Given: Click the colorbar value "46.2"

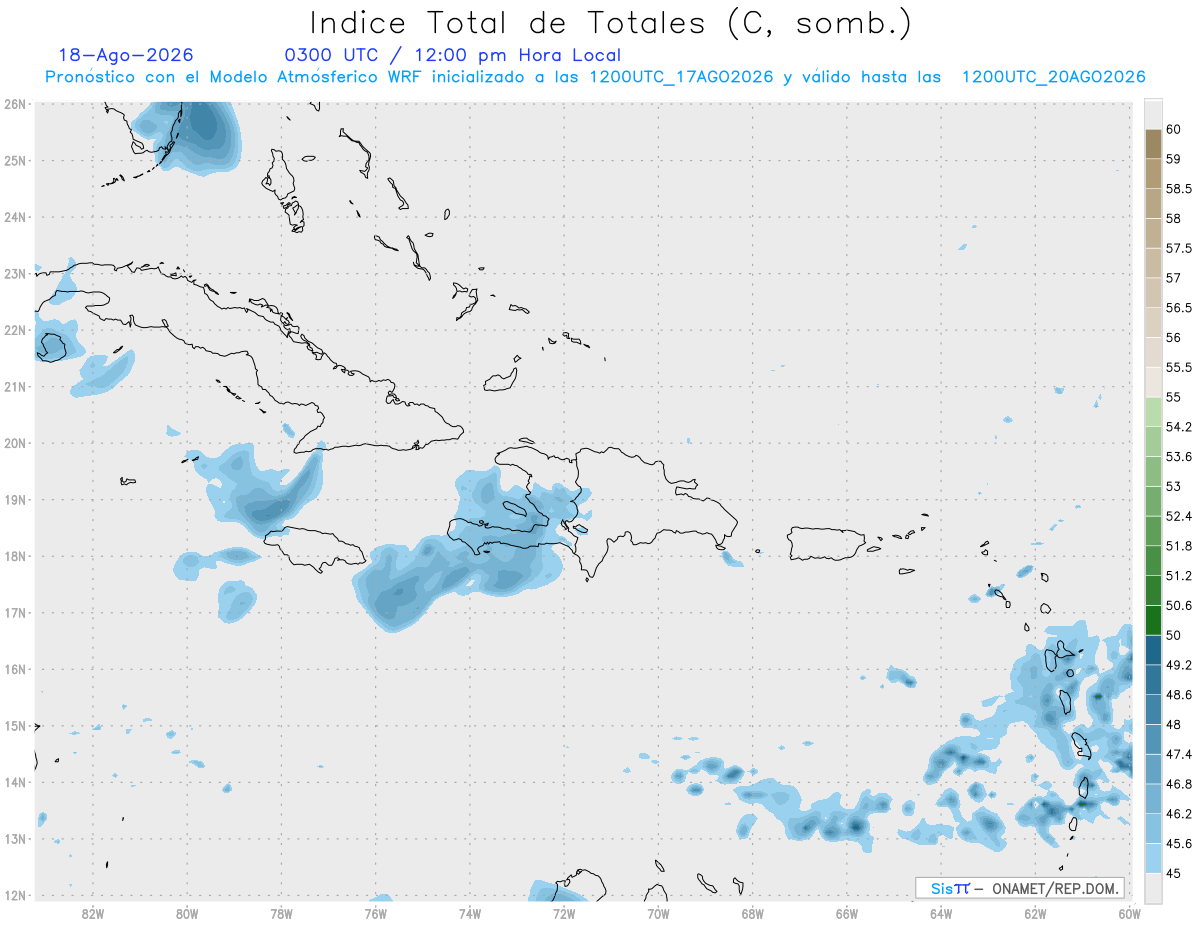Looking at the screenshot, I should tap(1178, 814).
